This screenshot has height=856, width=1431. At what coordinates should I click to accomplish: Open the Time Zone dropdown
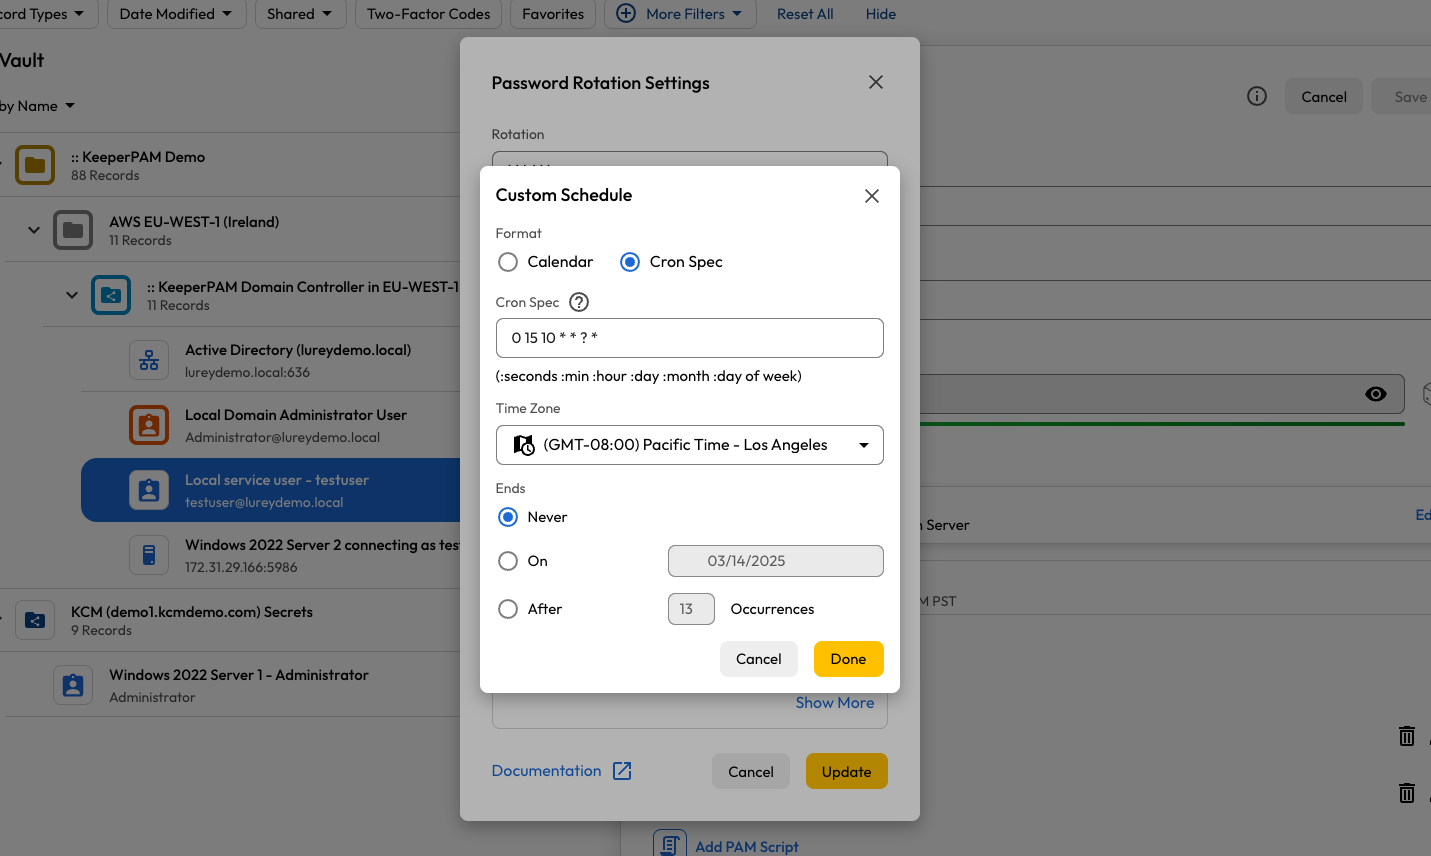pos(689,445)
